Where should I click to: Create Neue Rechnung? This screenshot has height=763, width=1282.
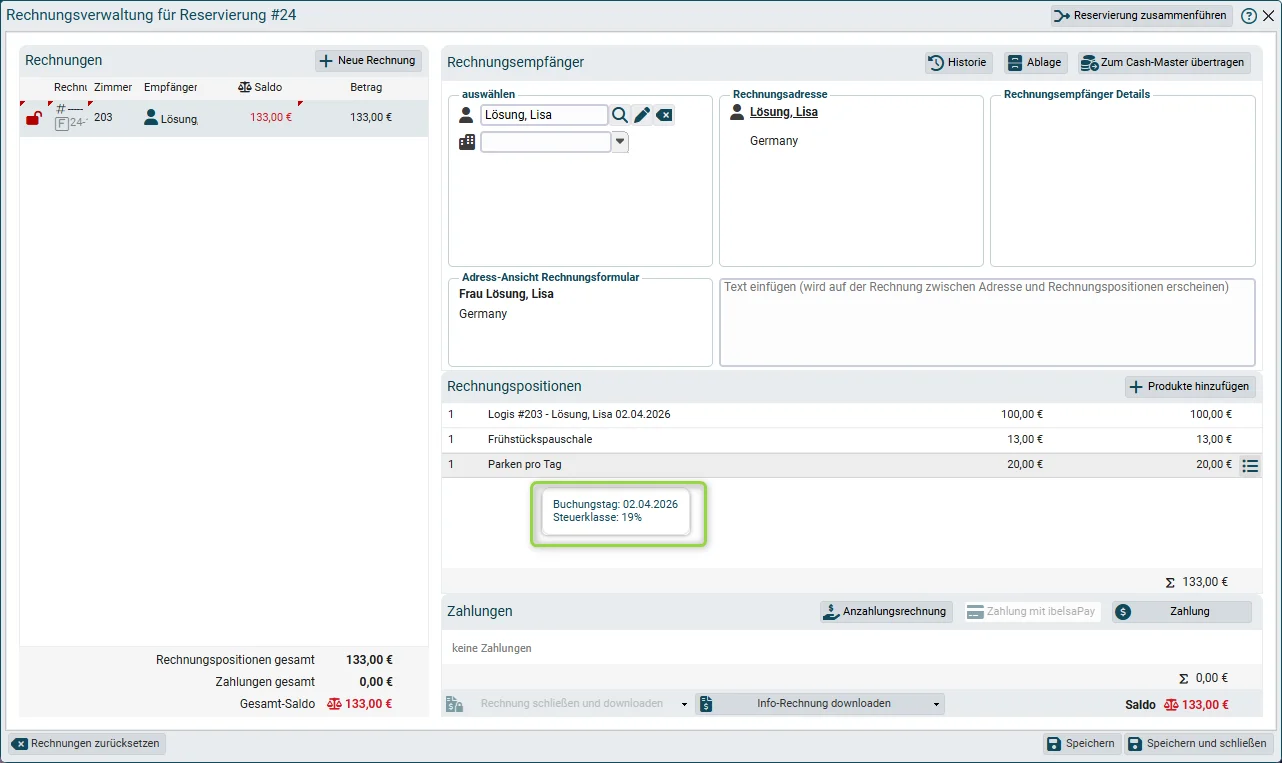coord(368,61)
